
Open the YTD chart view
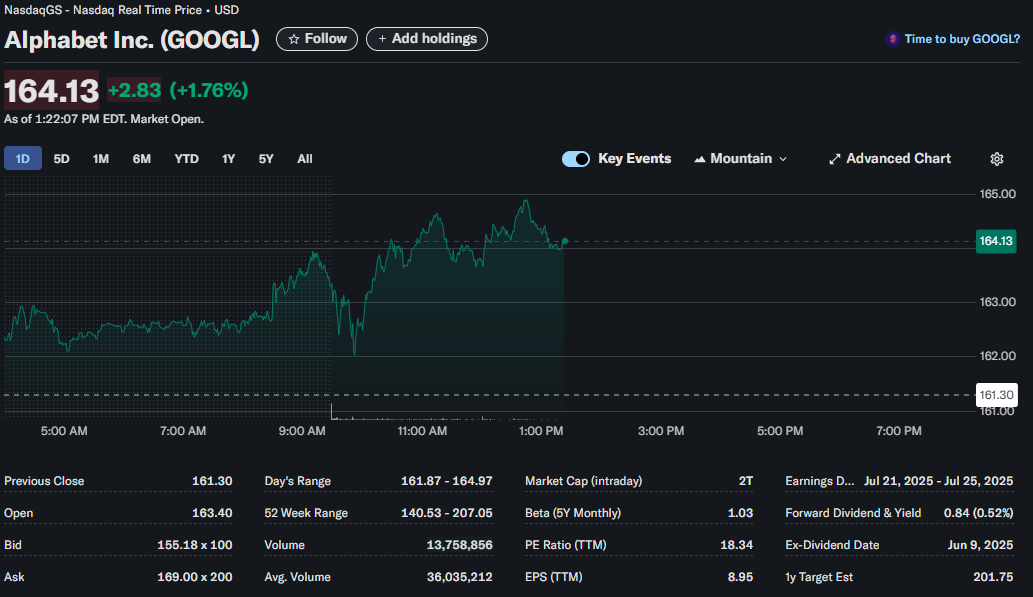coord(186,158)
